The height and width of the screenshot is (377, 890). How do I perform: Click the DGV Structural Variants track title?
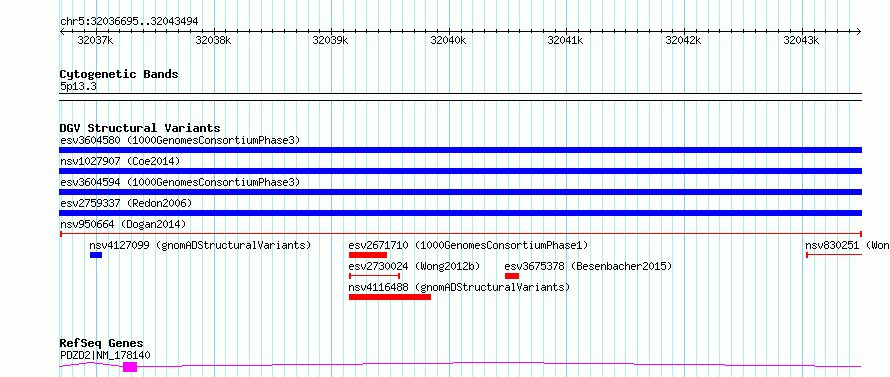[140, 128]
